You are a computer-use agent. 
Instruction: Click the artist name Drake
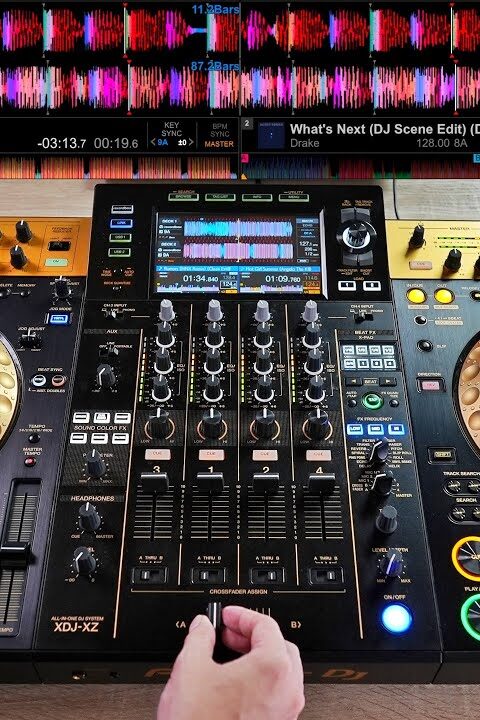[x=305, y=143]
